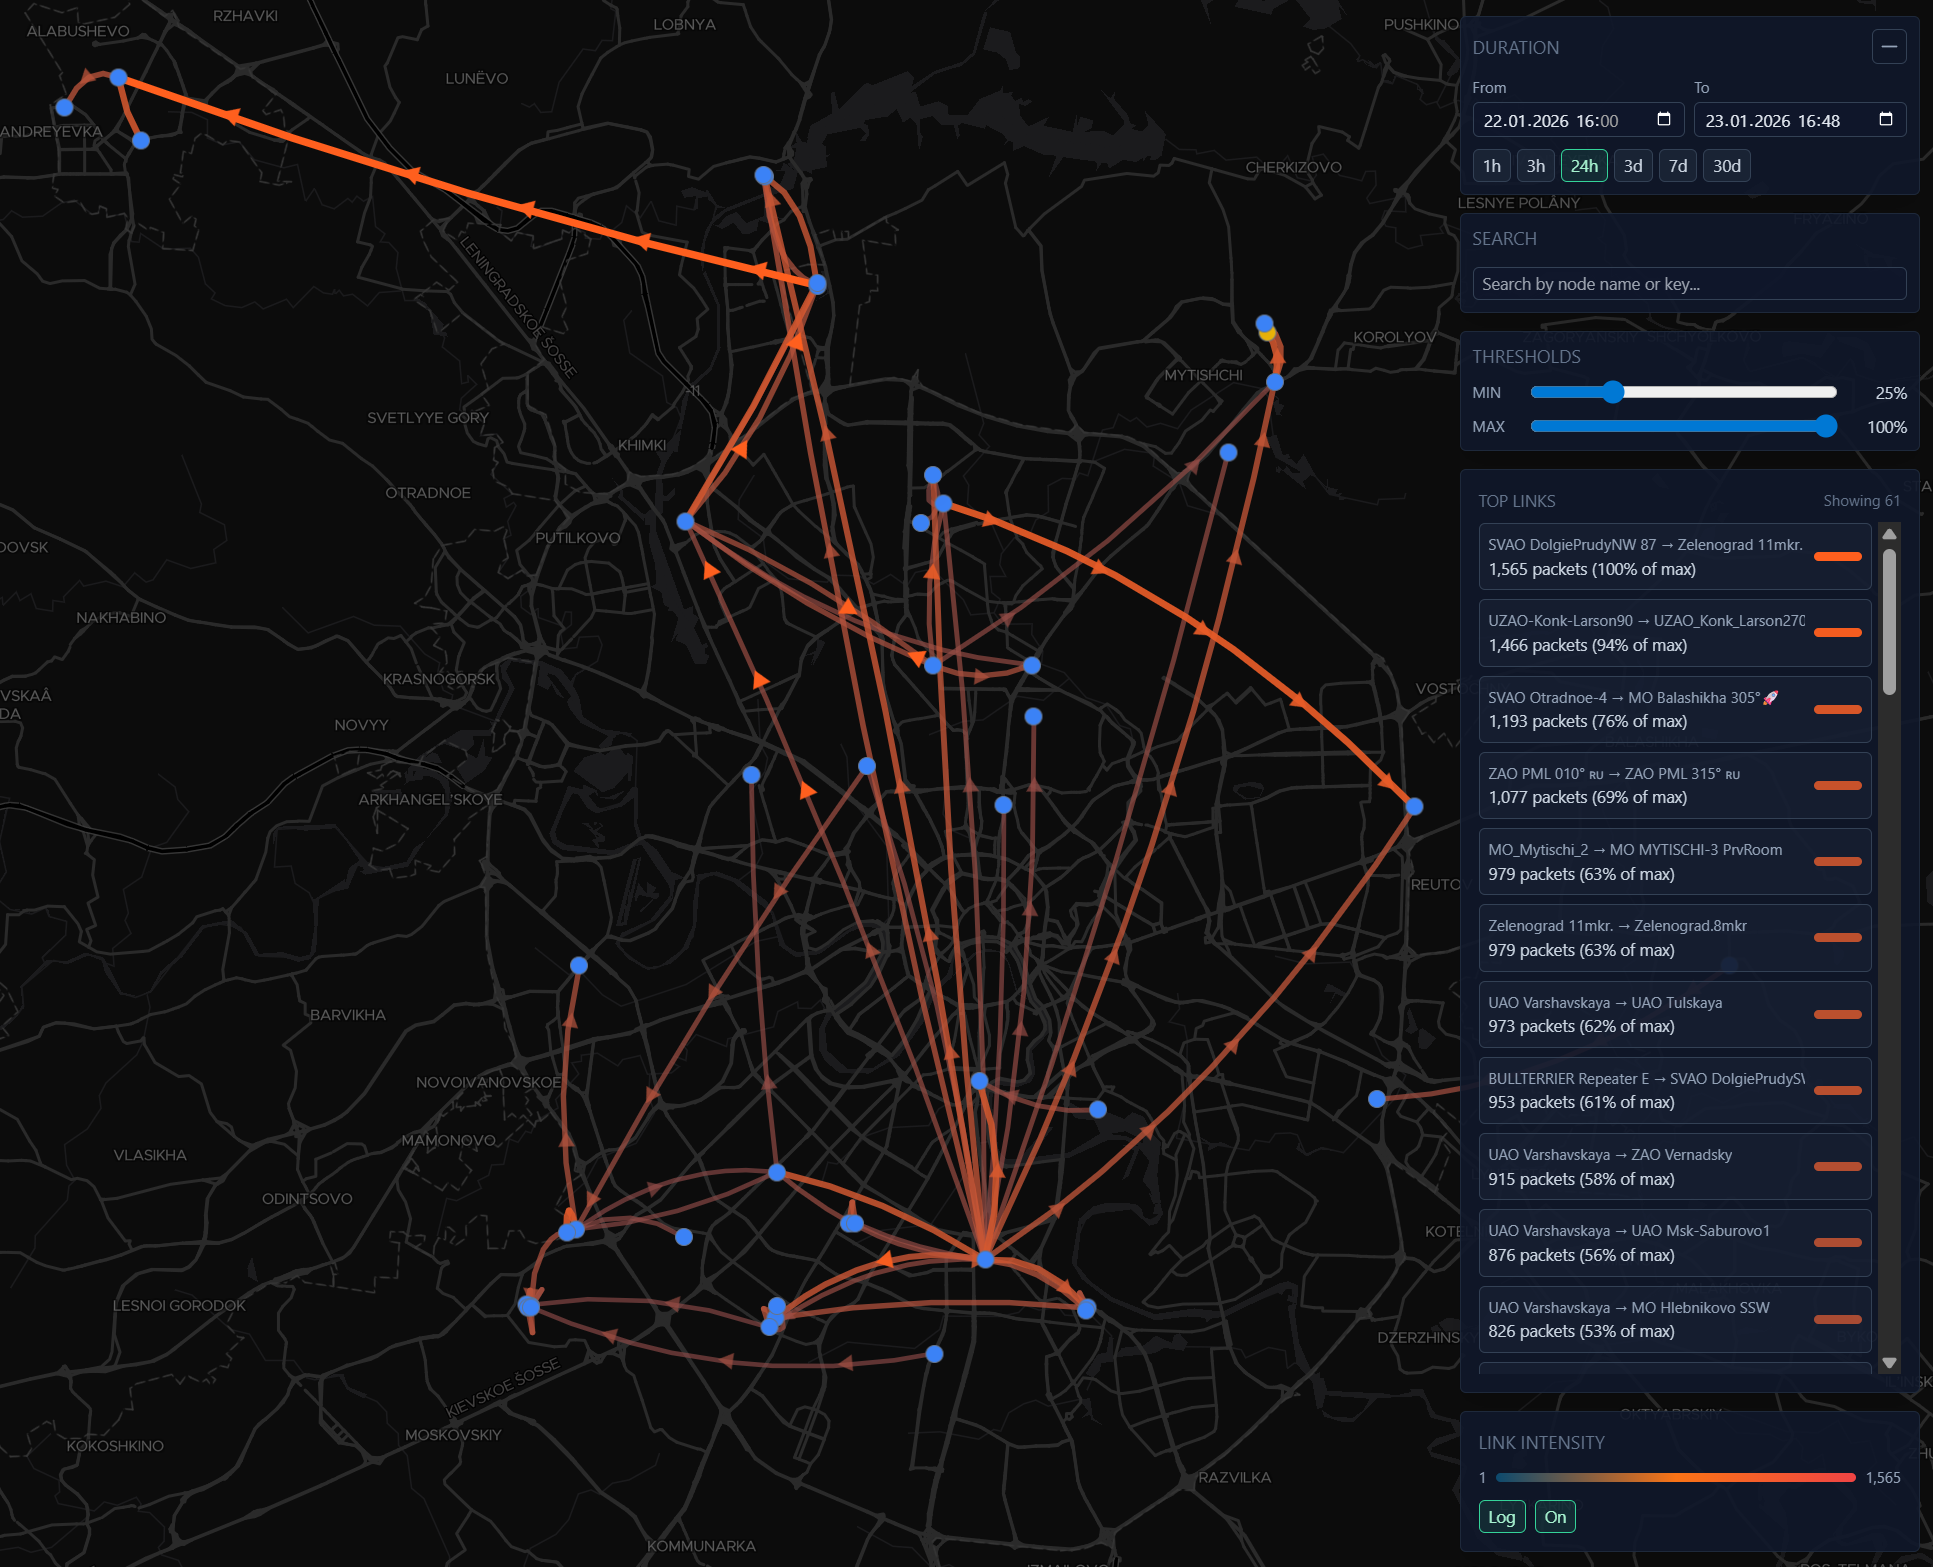The width and height of the screenshot is (1933, 1567).
Task: Select the 24h duration preset
Action: 1583,166
